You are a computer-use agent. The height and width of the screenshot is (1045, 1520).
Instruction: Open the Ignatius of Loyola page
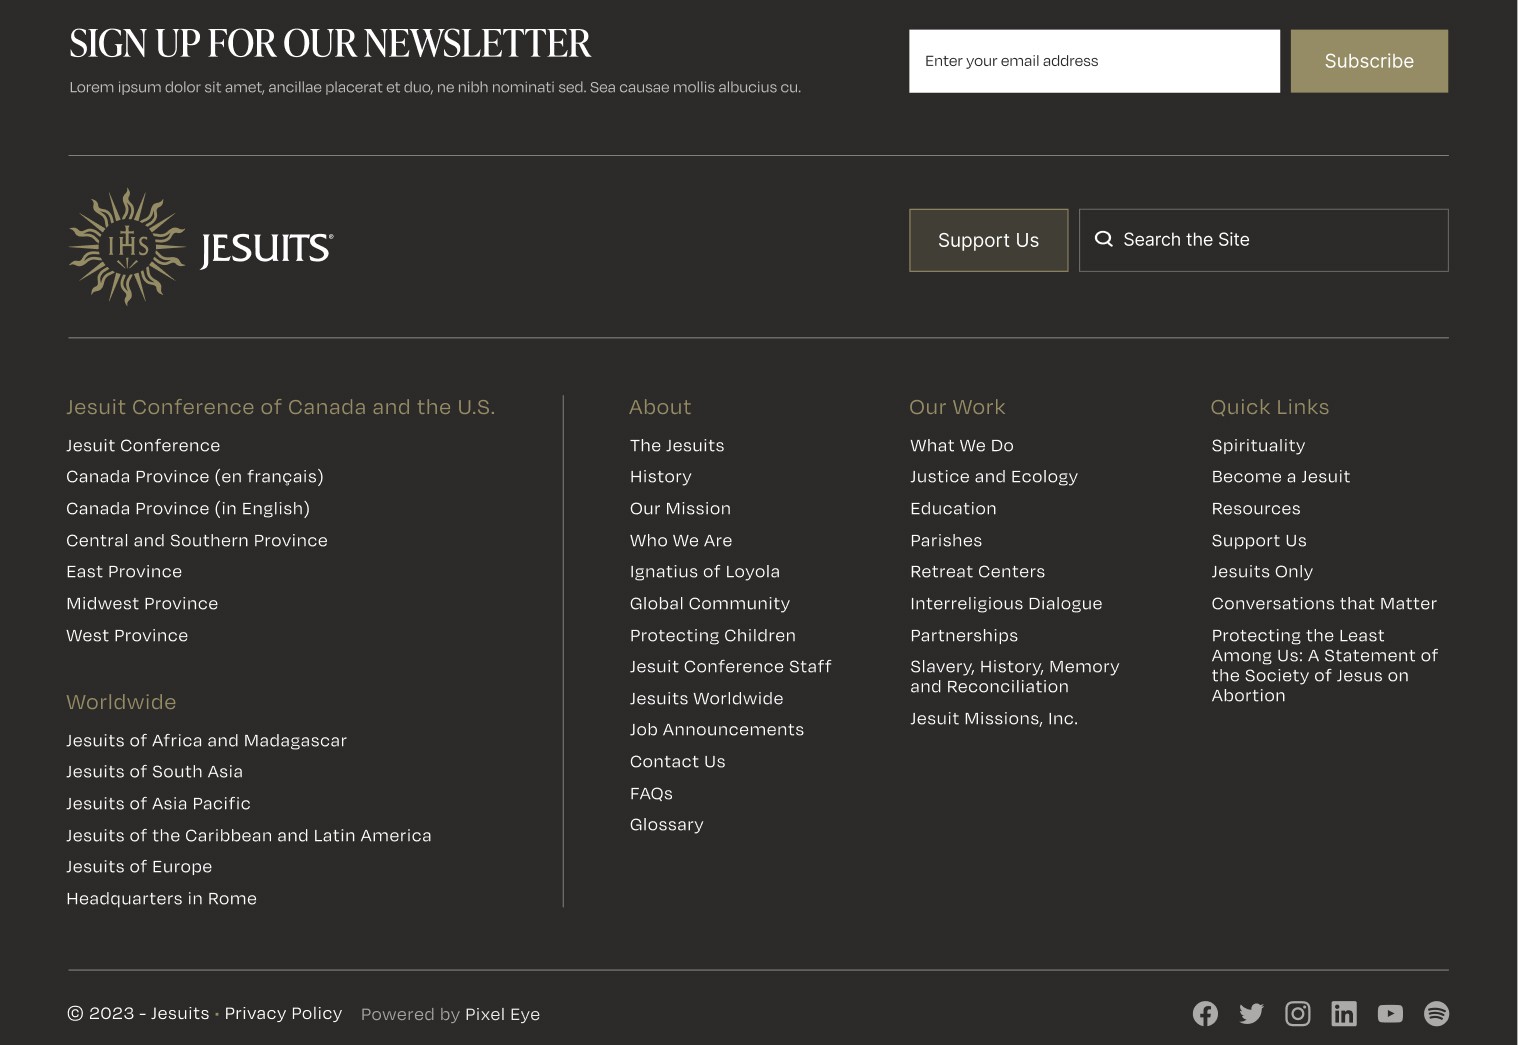tap(705, 571)
